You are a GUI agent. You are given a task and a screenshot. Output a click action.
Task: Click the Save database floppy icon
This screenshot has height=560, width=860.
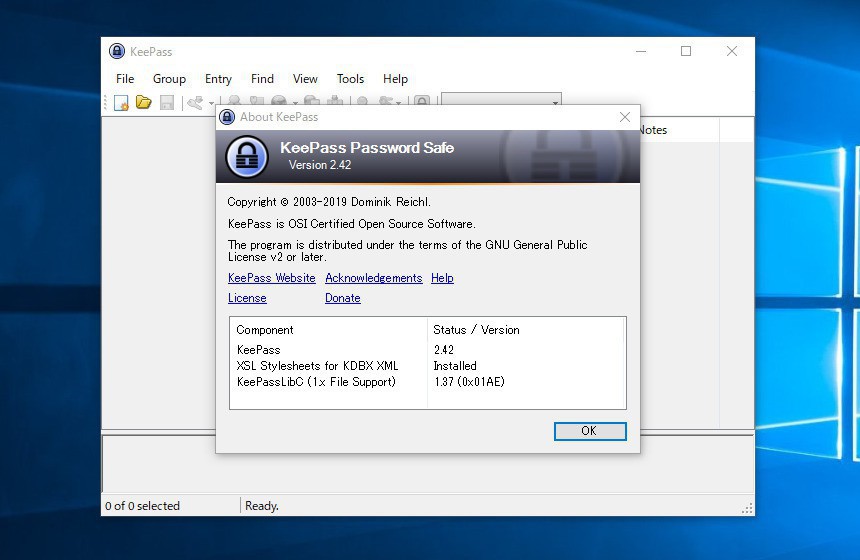pos(167,103)
